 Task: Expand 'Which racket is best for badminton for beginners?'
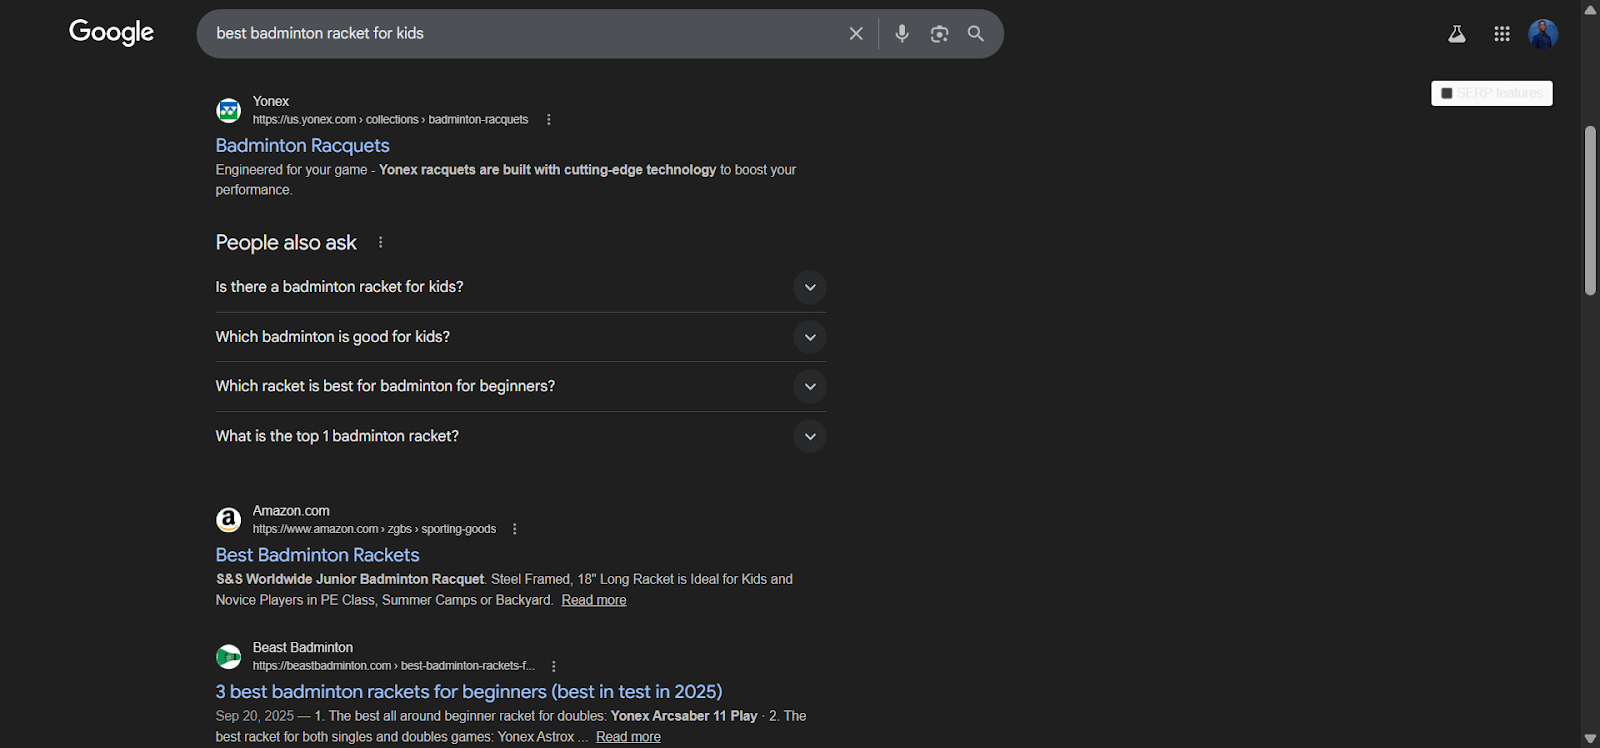click(520, 386)
